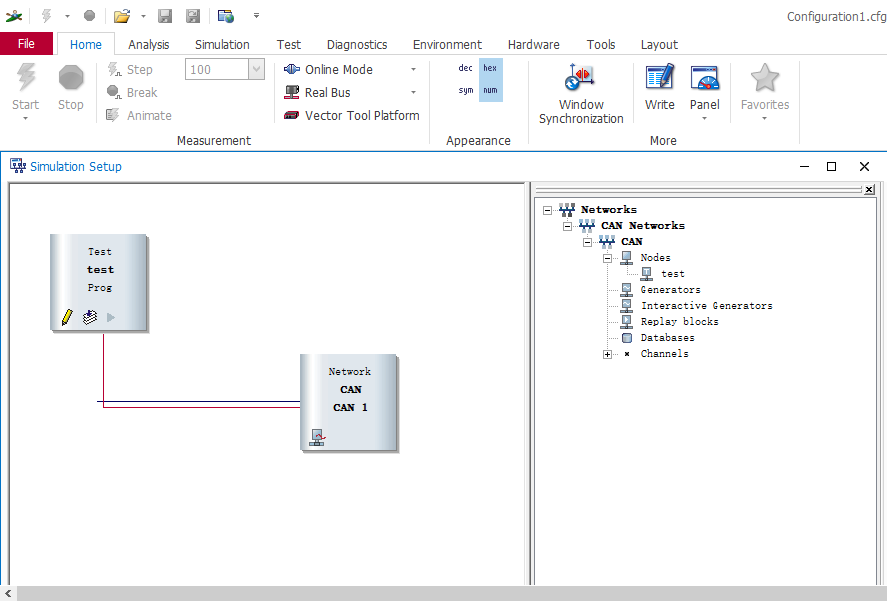Viewport: 887px width, 601px height.
Task: Select Online Mode in ribbon
Action: [328, 70]
